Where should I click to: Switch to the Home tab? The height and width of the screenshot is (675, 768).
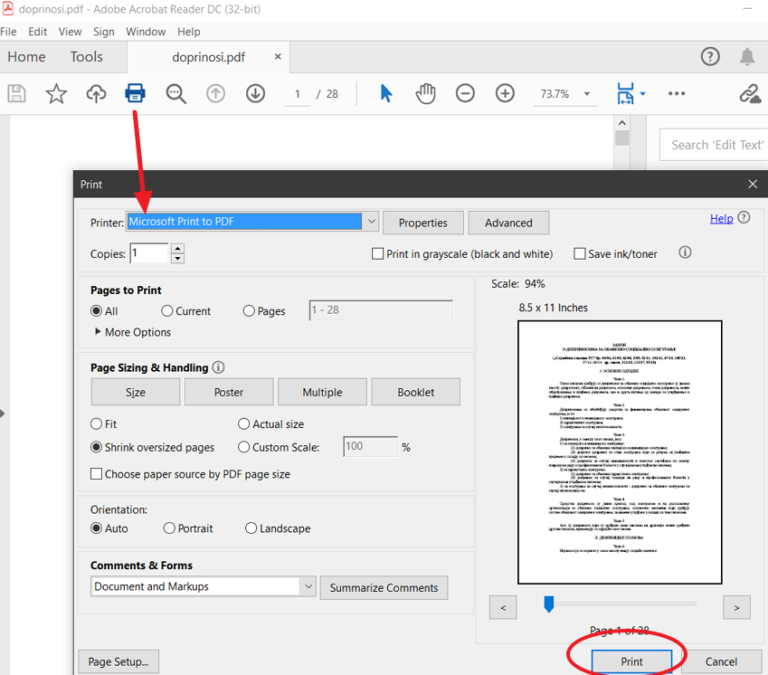click(x=26, y=57)
